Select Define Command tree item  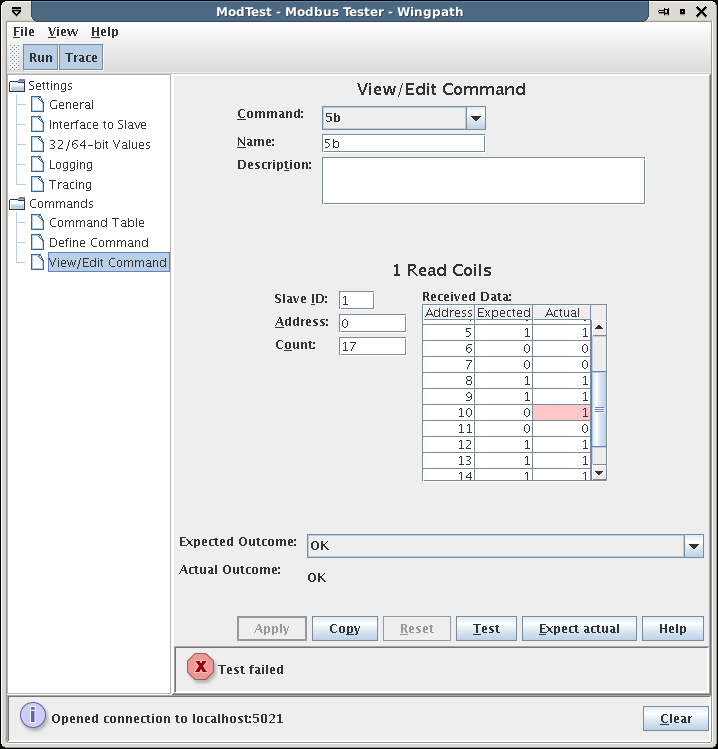(98, 243)
